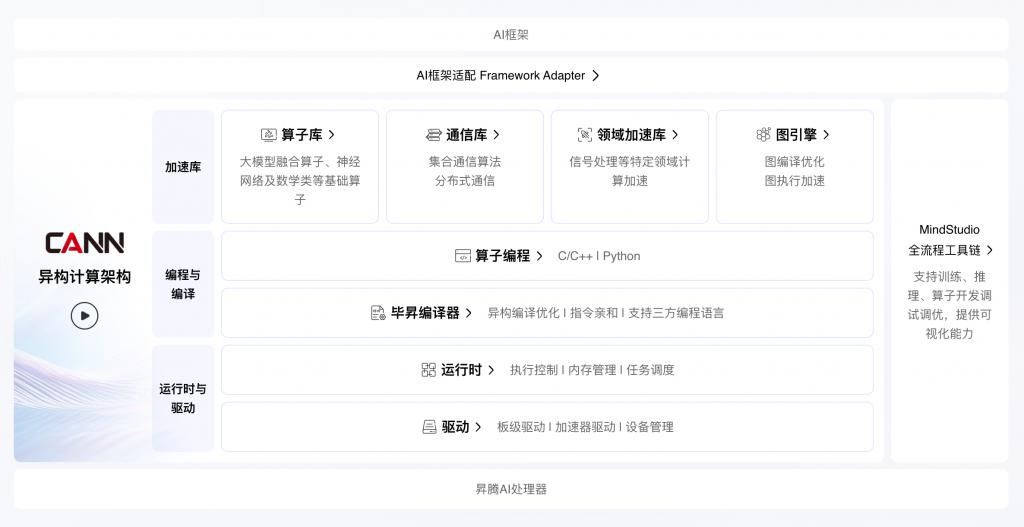Open the 算子编程 link
The image size is (1024, 527).
(502, 256)
